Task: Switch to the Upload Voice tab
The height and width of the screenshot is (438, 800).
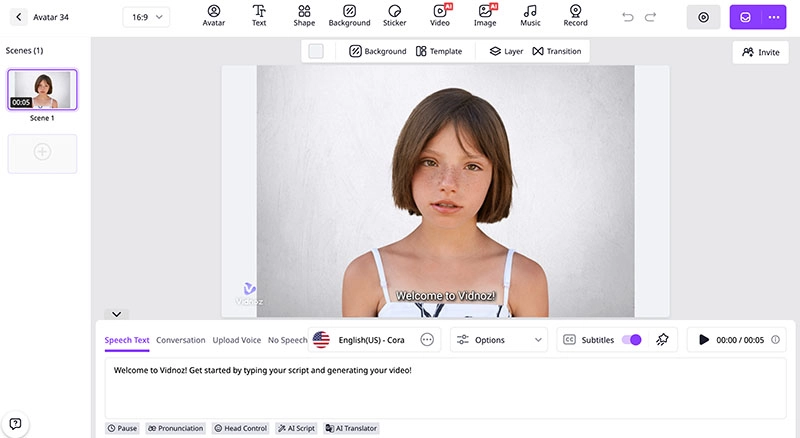Action: [x=237, y=340]
